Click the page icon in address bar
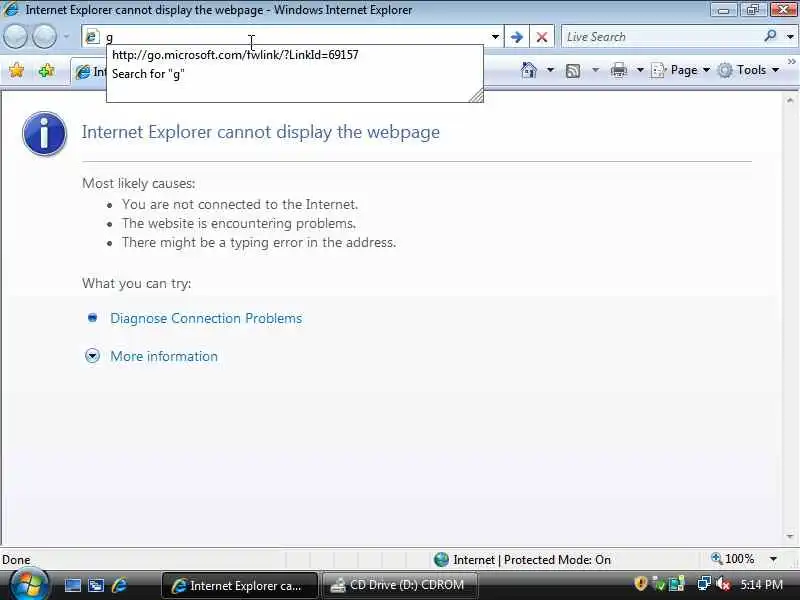 92,37
